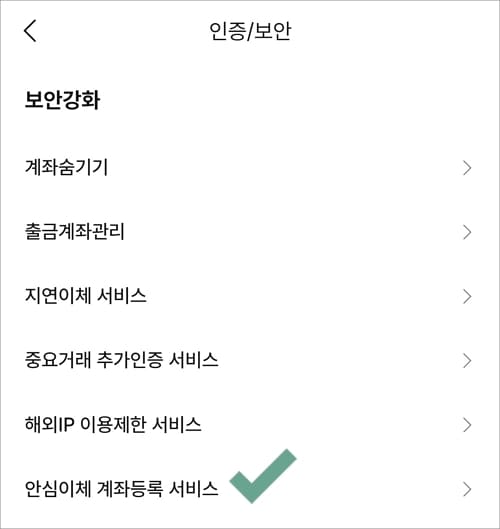This screenshot has width=500, height=529.
Task: Tap the 지연이체 text in the list
Action: [x=58, y=296]
